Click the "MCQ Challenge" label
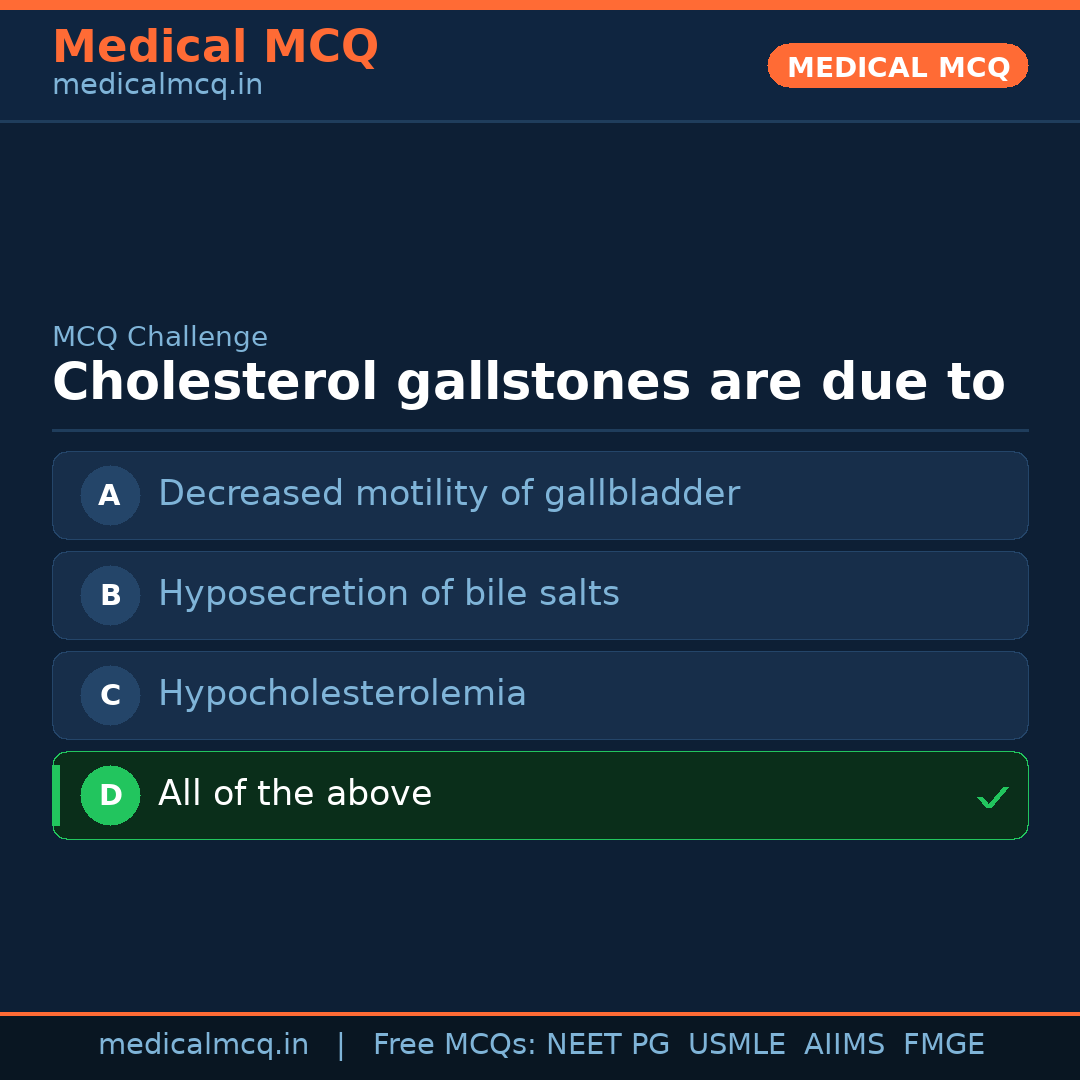The image size is (1080, 1080). click(160, 337)
